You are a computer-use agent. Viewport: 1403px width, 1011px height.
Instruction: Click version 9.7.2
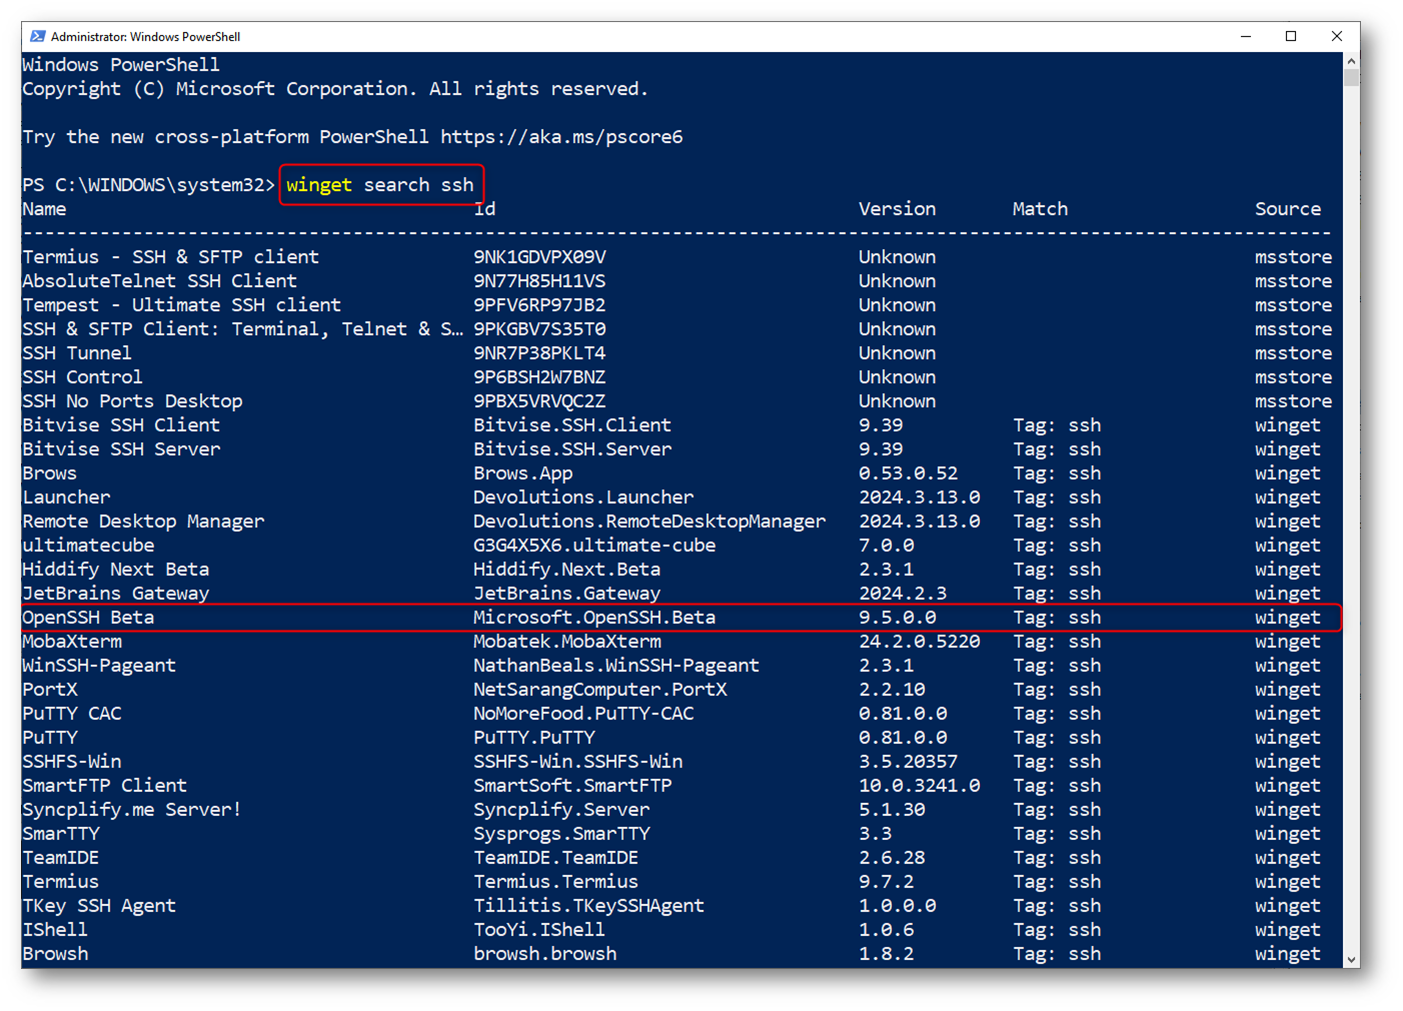[886, 881]
